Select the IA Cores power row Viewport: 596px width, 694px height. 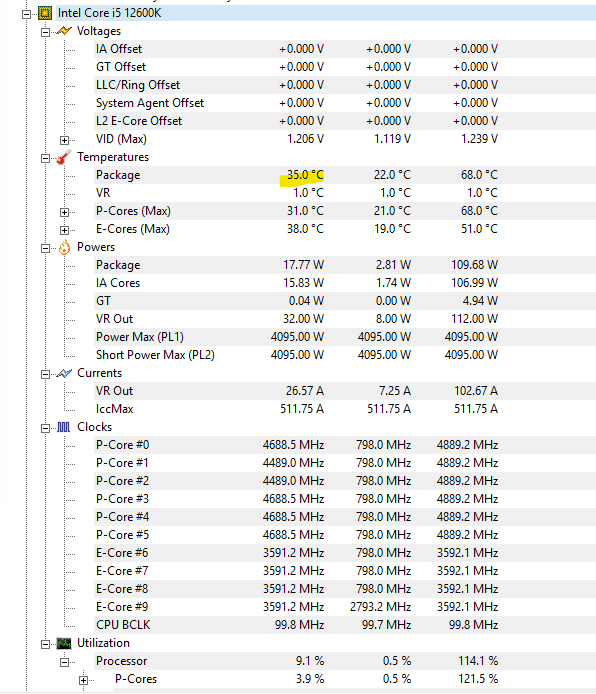pyautogui.click(x=345, y=283)
